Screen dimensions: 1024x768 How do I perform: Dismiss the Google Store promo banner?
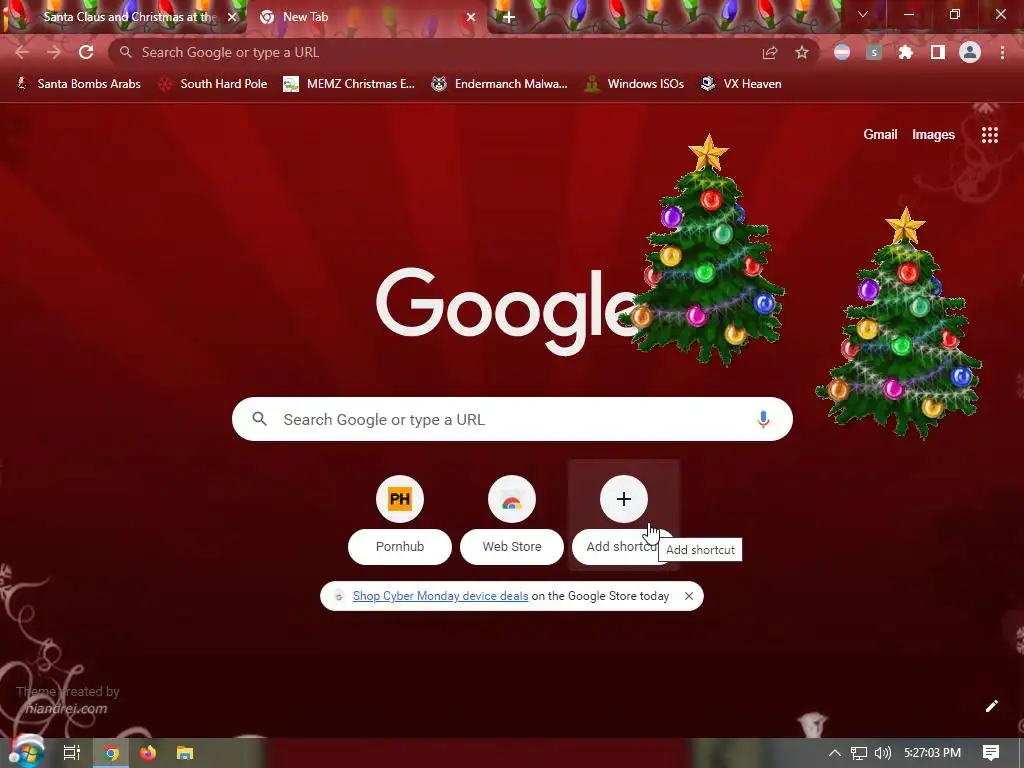pyautogui.click(x=688, y=596)
